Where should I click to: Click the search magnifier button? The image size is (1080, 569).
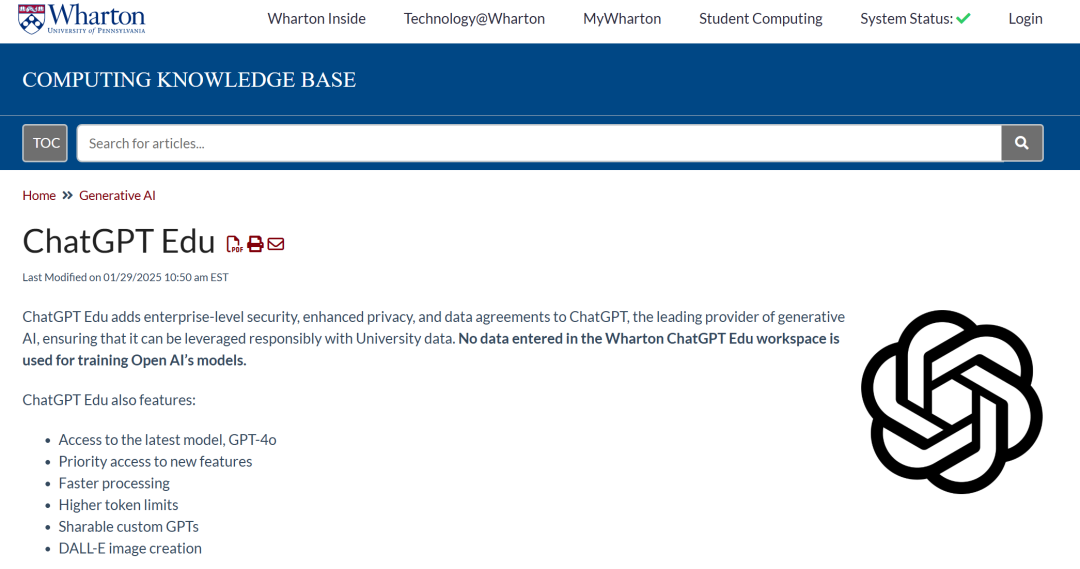[1022, 143]
